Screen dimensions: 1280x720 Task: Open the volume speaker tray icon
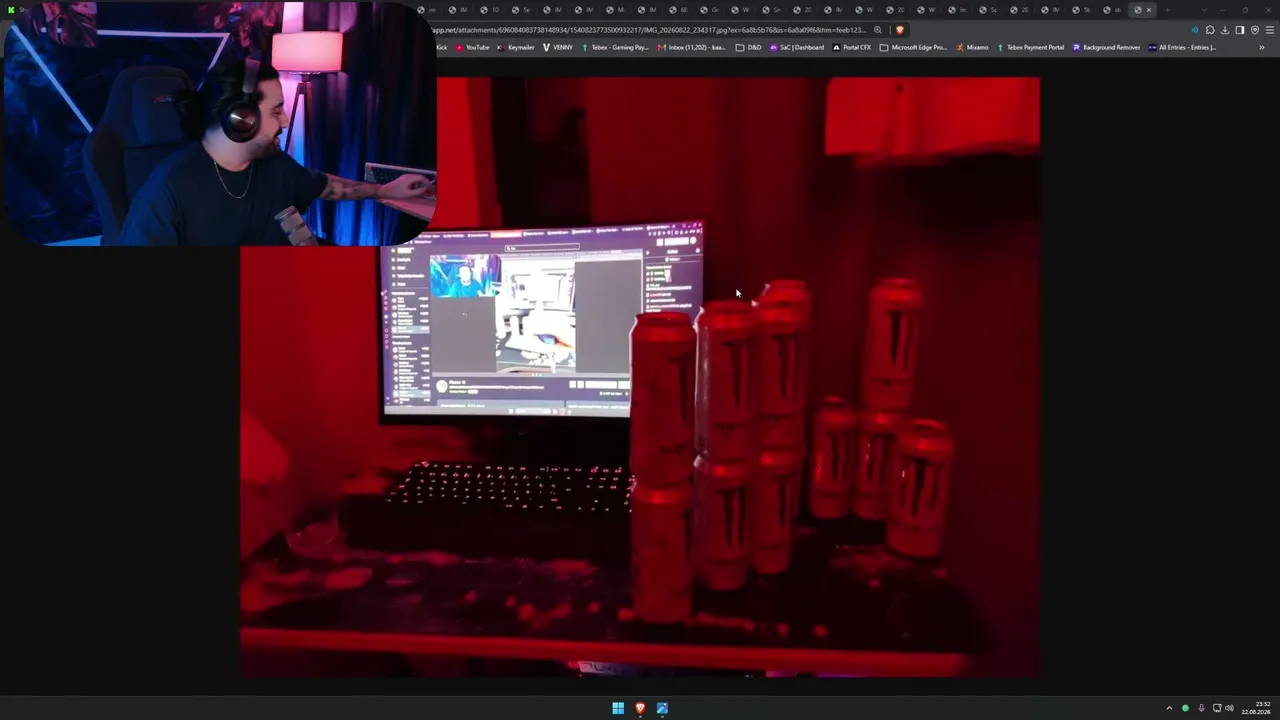(1230, 708)
